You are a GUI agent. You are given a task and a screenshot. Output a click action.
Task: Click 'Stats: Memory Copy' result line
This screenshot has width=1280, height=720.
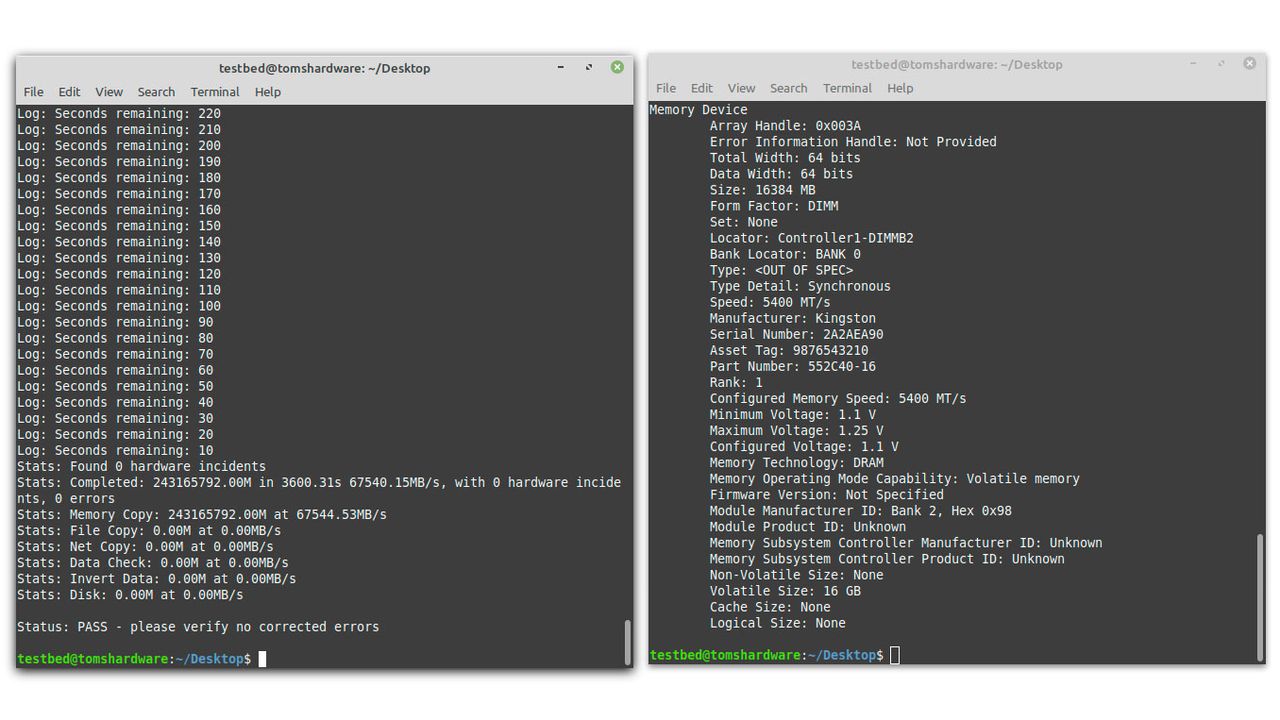pyautogui.click(x=202, y=514)
